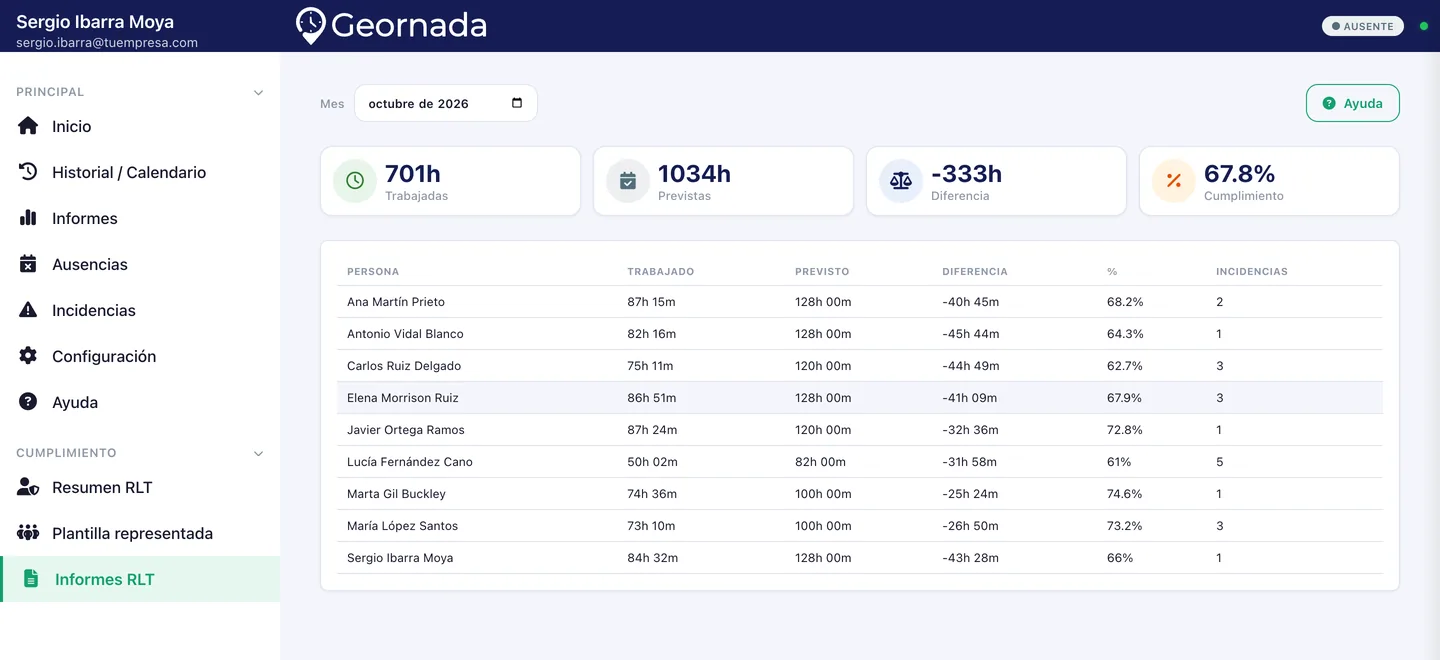The height and width of the screenshot is (660, 1440).
Task: Click the balance scale icon on Diferencia card
Action: coord(901,181)
